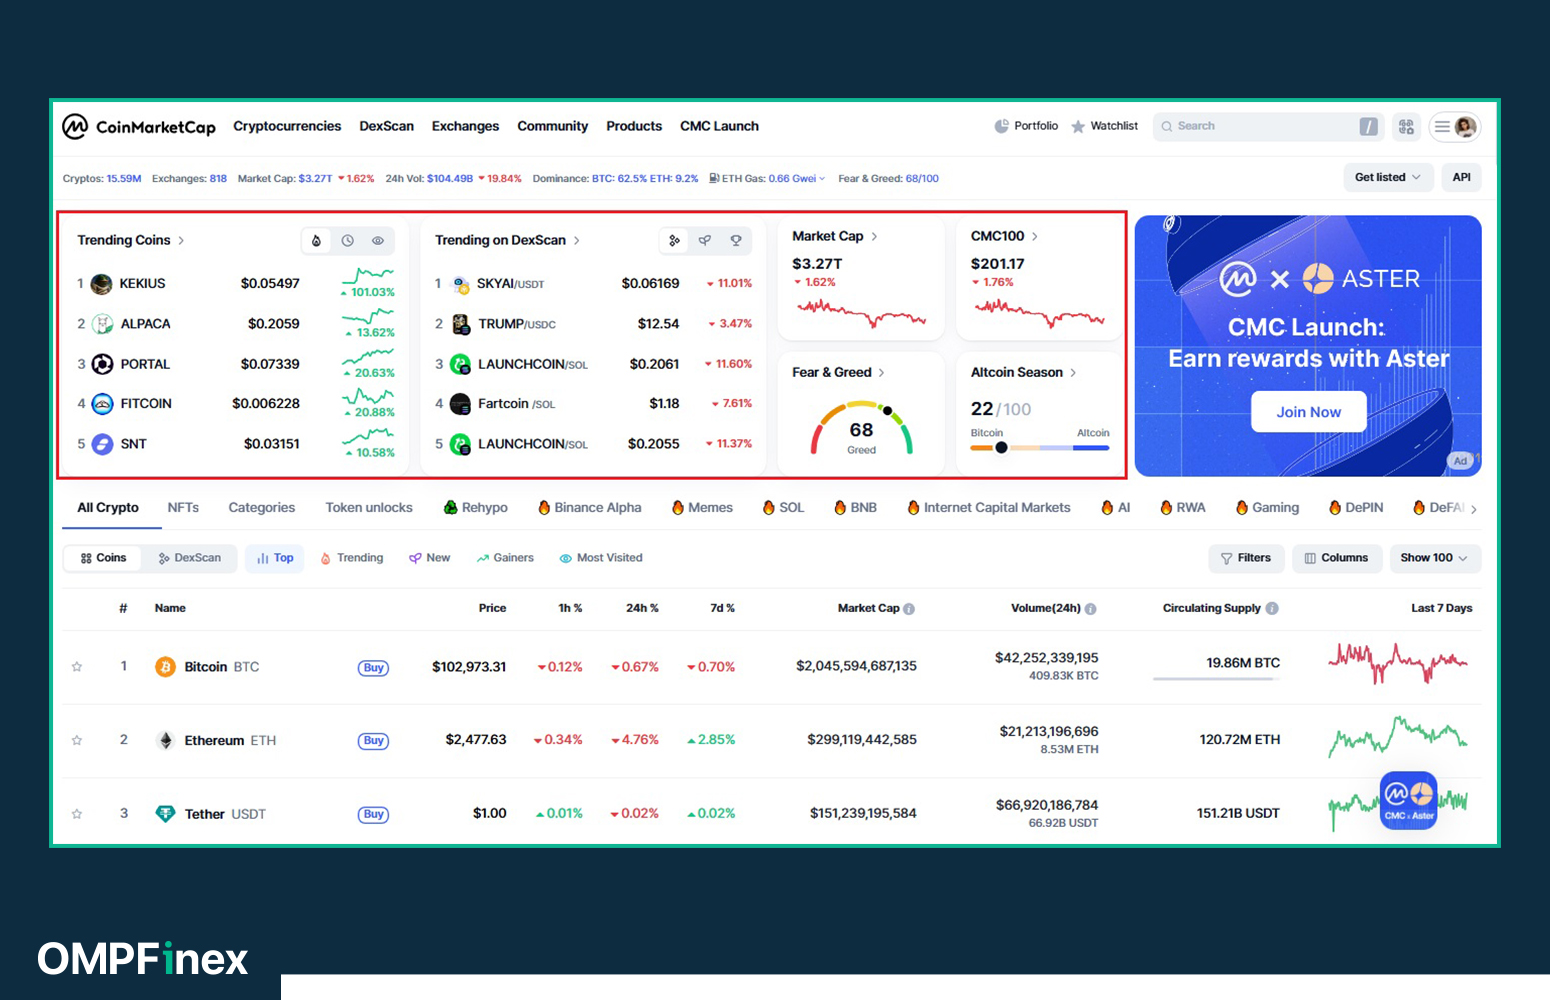Open Bitcoin last 7 days sparkline
This screenshot has width=1550, height=1000.
1398,663
